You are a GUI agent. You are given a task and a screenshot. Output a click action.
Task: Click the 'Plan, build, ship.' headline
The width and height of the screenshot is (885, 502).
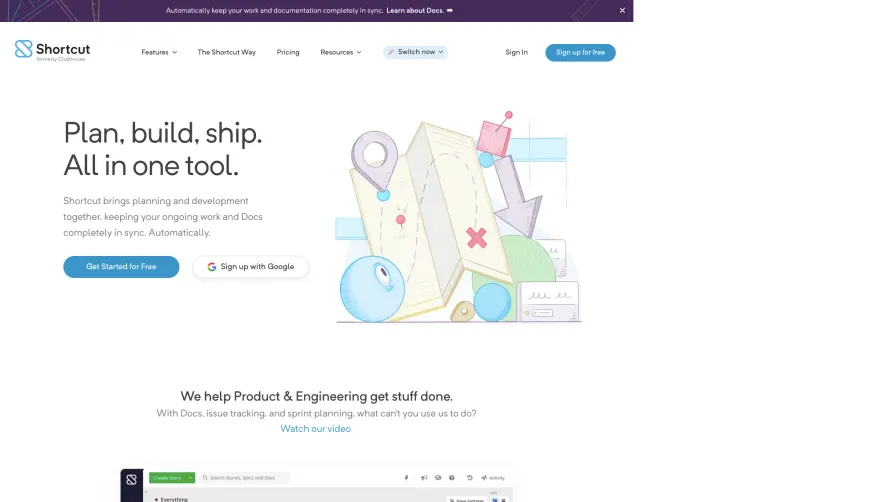pos(163,133)
